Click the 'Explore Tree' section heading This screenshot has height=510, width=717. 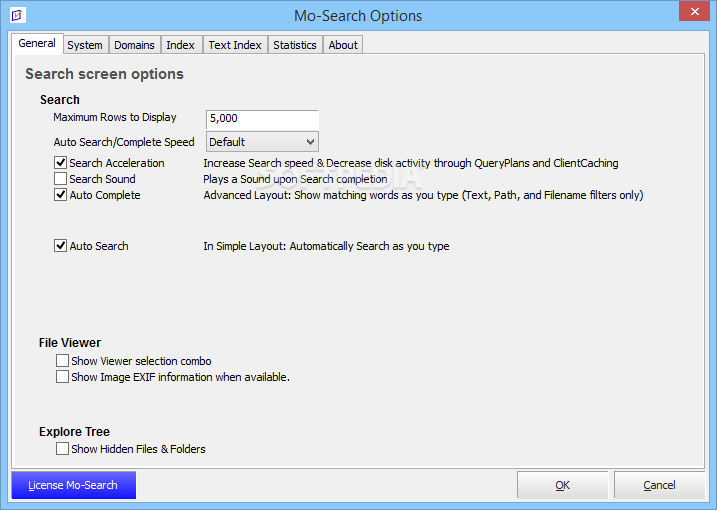(75, 432)
